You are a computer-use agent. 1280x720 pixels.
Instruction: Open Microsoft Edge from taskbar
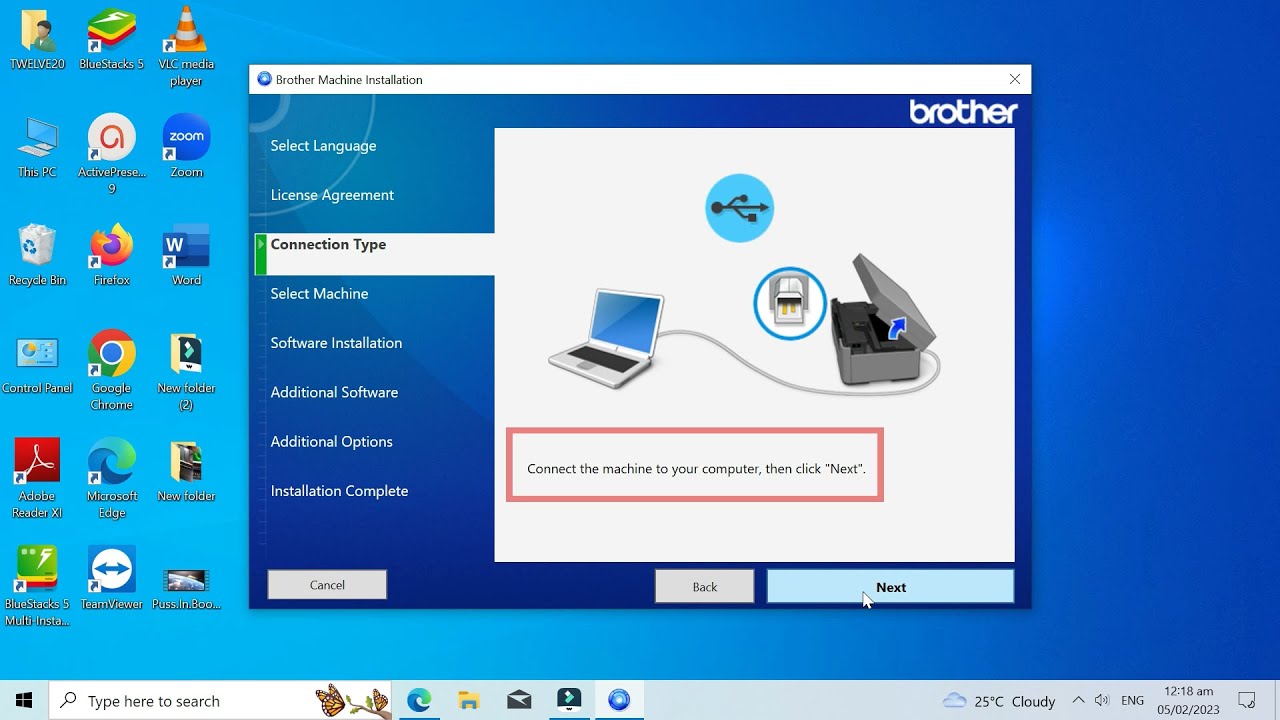(419, 700)
